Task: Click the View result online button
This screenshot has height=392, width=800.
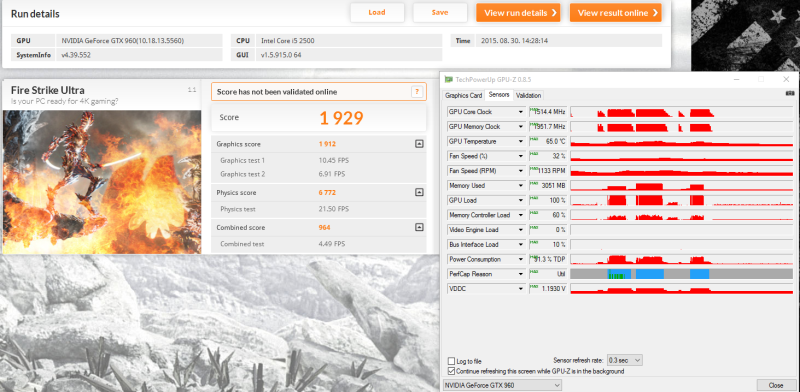Action: coord(616,13)
